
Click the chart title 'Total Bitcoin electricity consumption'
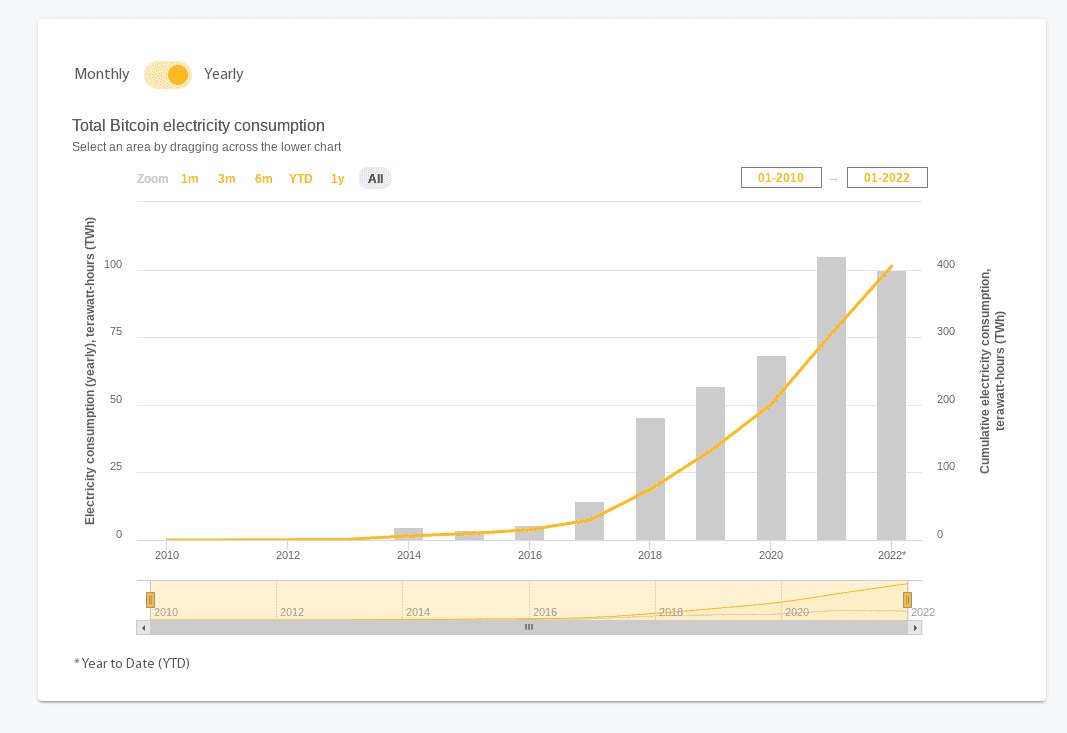pos(199,126)
